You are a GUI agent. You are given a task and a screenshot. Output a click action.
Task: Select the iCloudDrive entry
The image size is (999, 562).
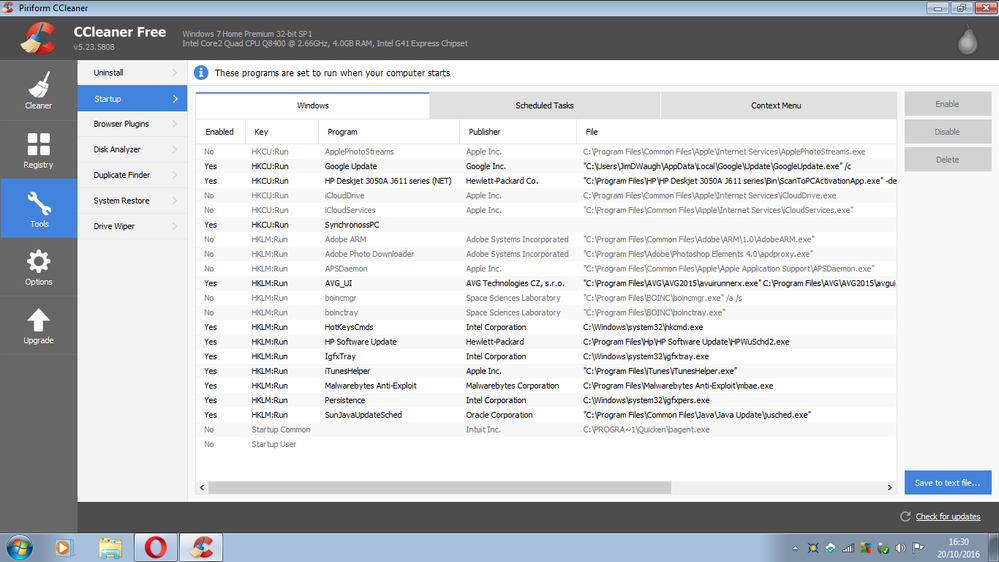pos(546,196)
